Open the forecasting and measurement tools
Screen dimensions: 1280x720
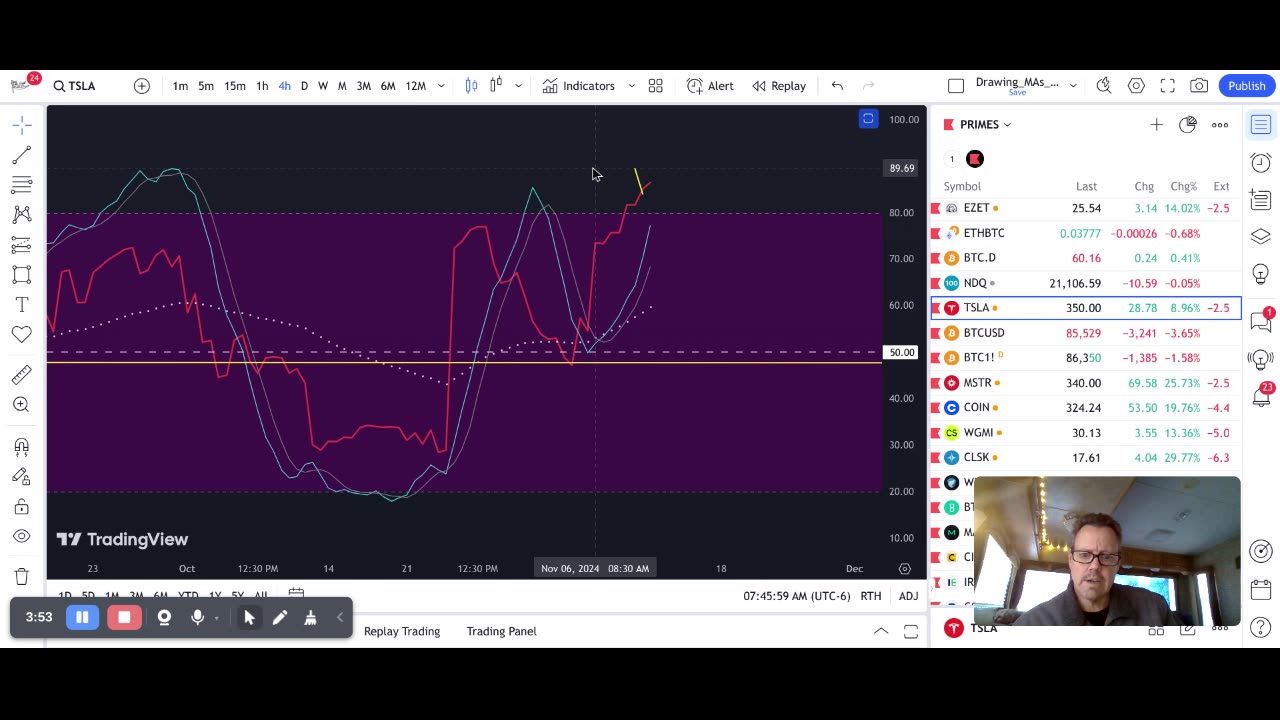[22, 245]
